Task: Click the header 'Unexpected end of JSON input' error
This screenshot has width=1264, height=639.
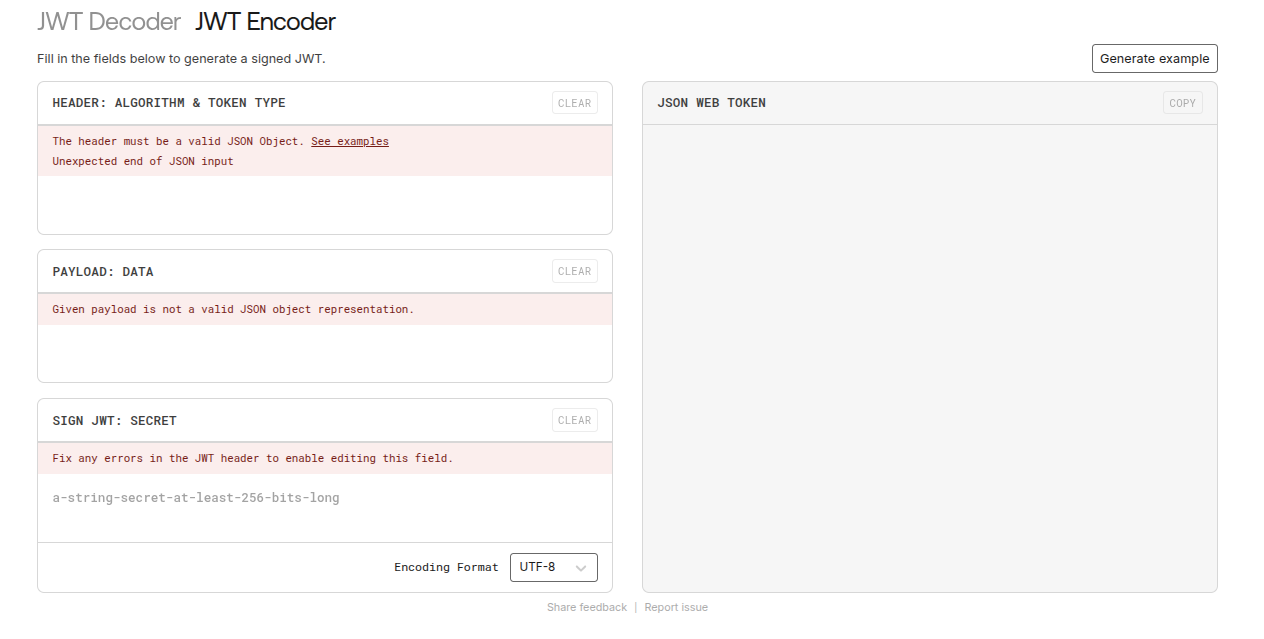Action: click(143, 161)
